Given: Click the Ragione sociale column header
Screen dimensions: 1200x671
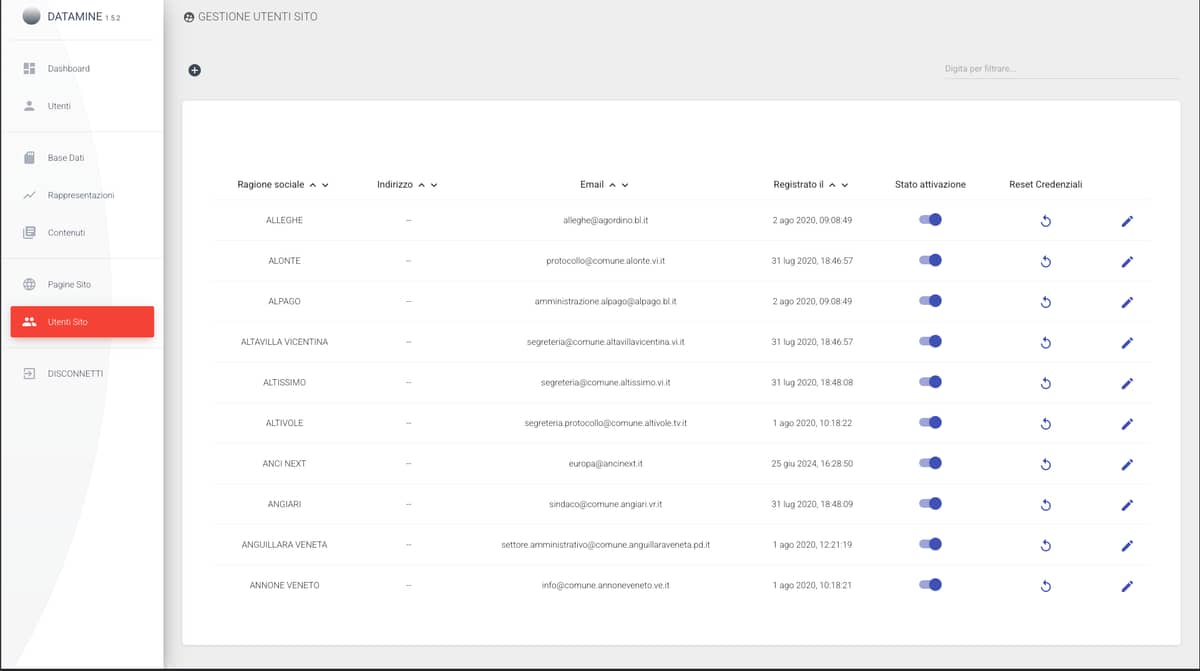Looking at the screenshot, I should click(x=271, y=185).
